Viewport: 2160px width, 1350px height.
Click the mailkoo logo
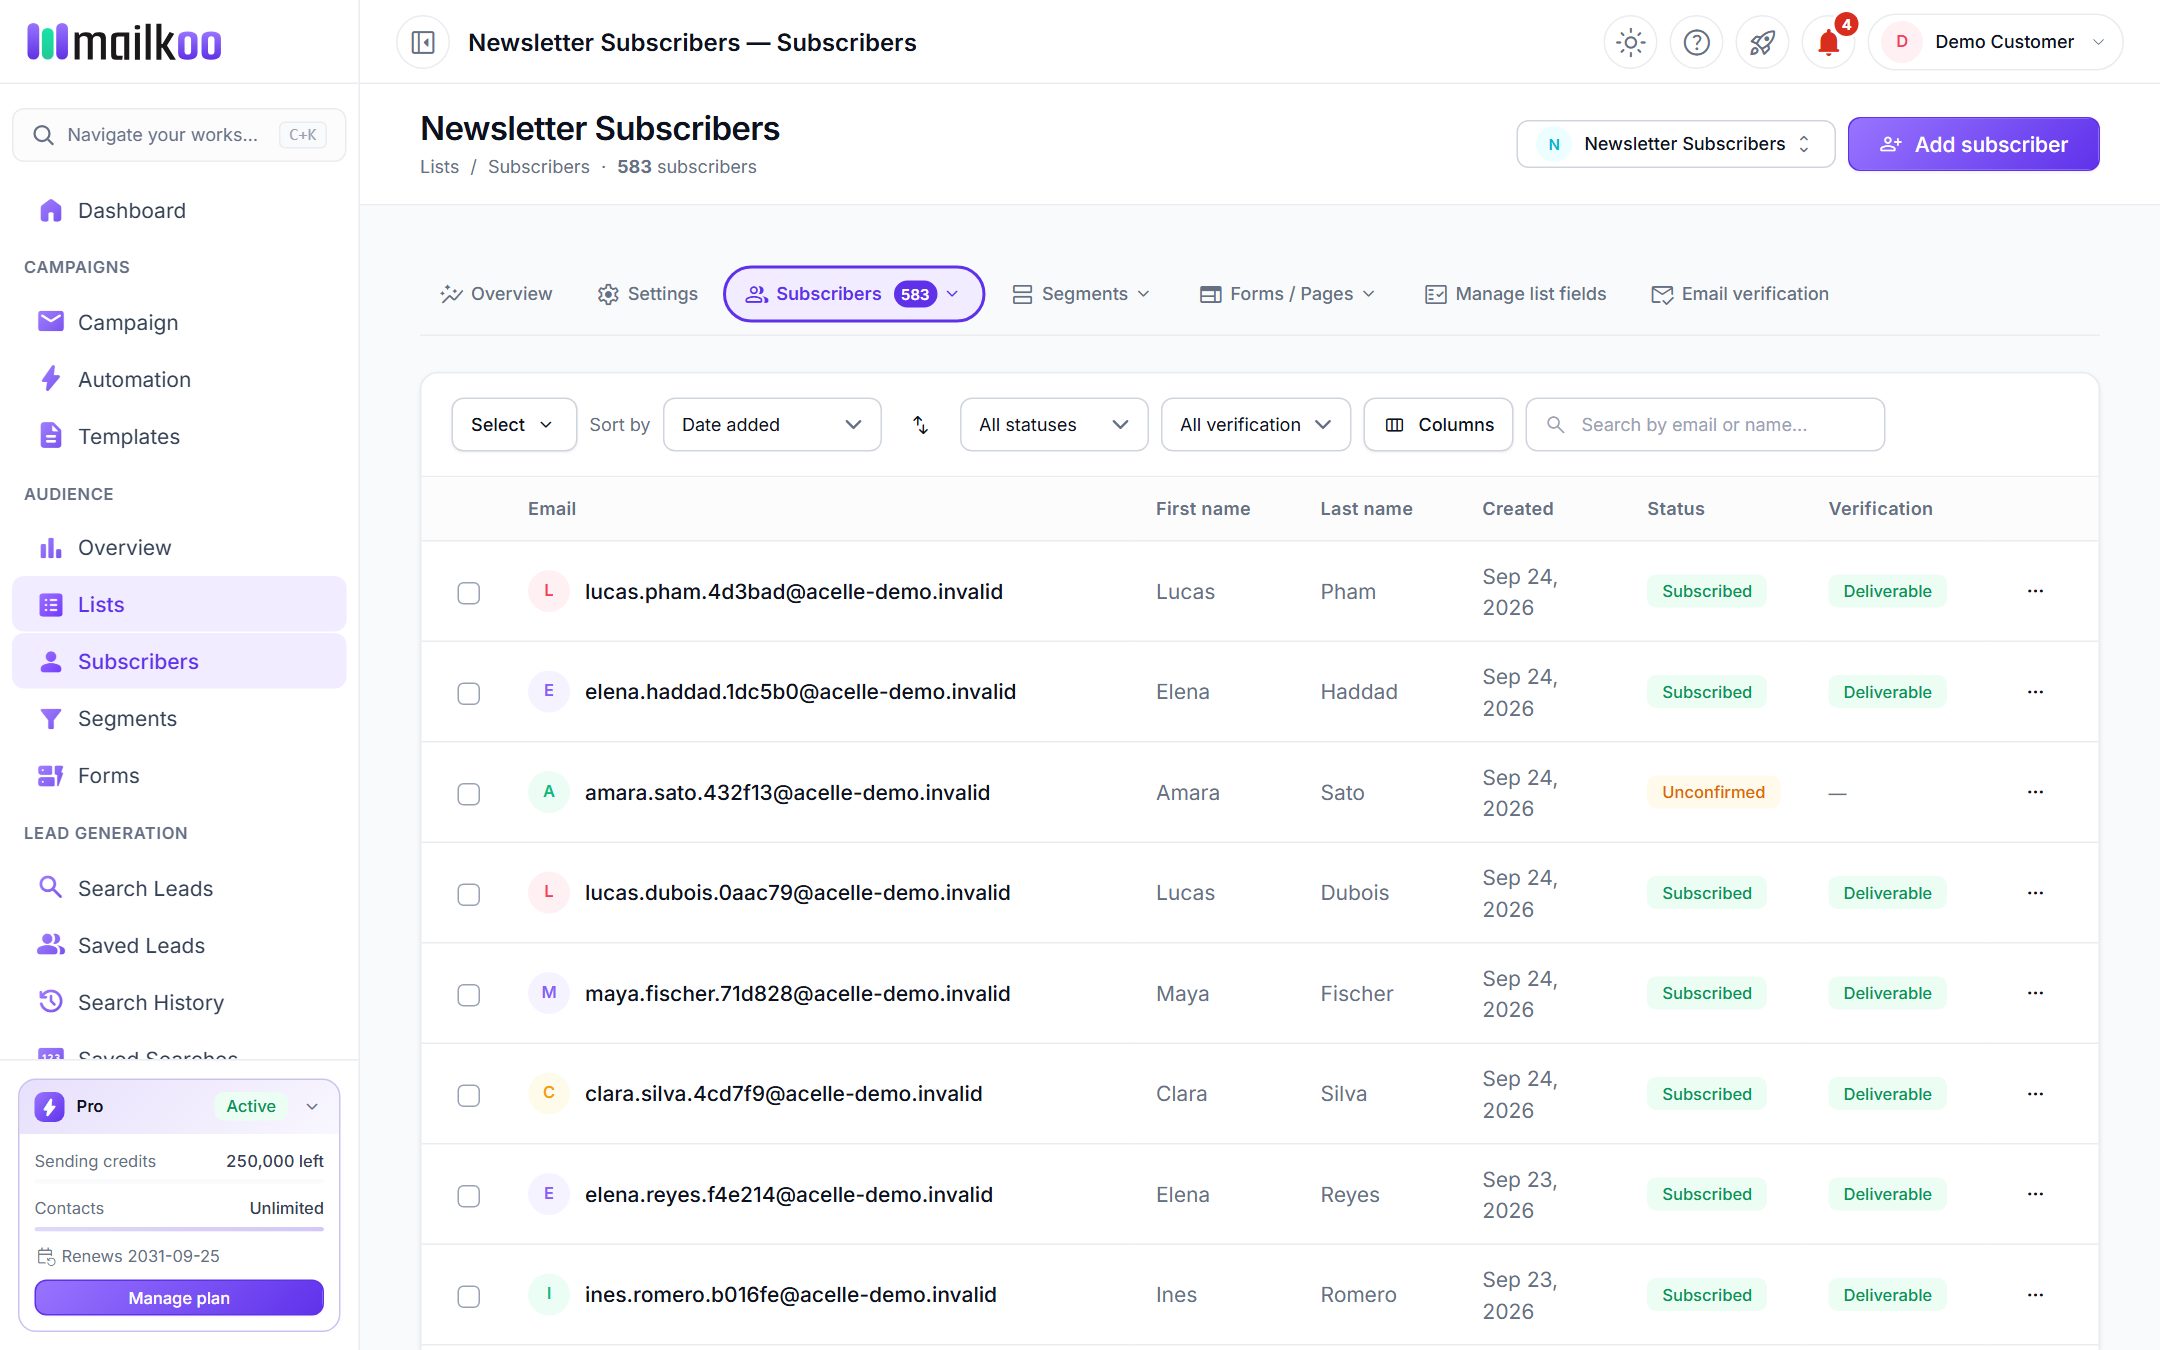point(124,42)
